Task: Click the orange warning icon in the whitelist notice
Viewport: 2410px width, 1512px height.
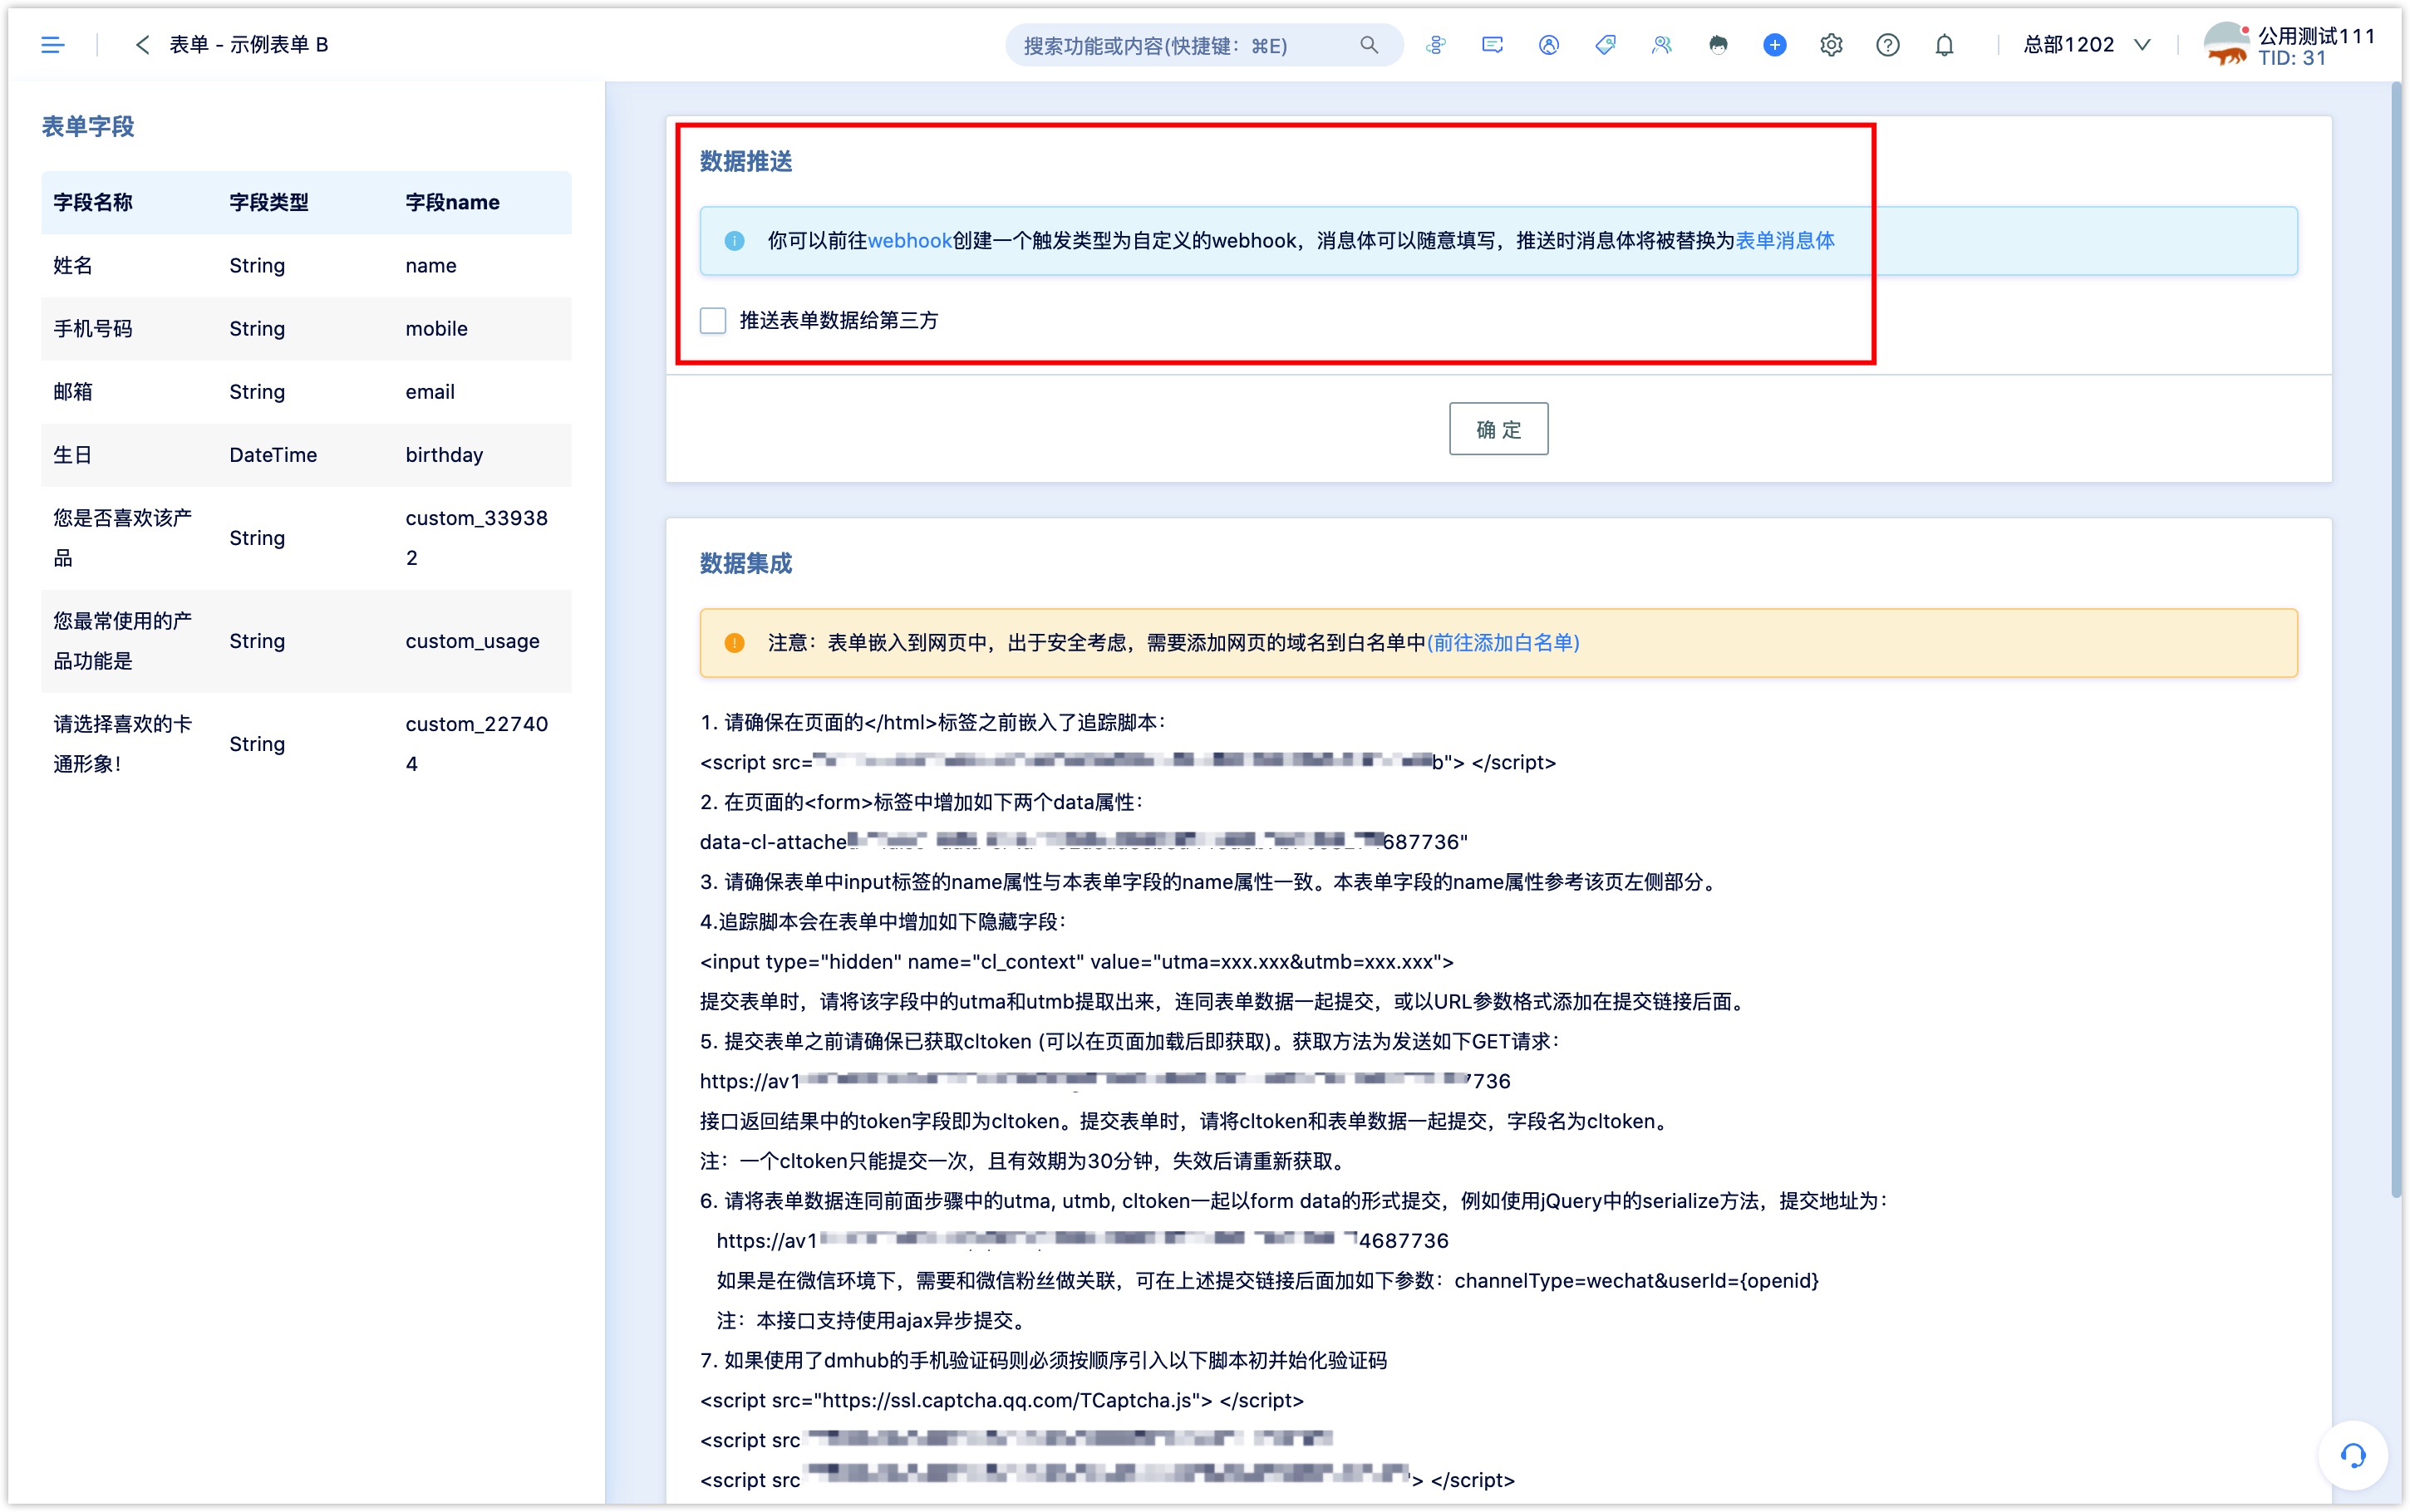Action: (x=734, y=643)
